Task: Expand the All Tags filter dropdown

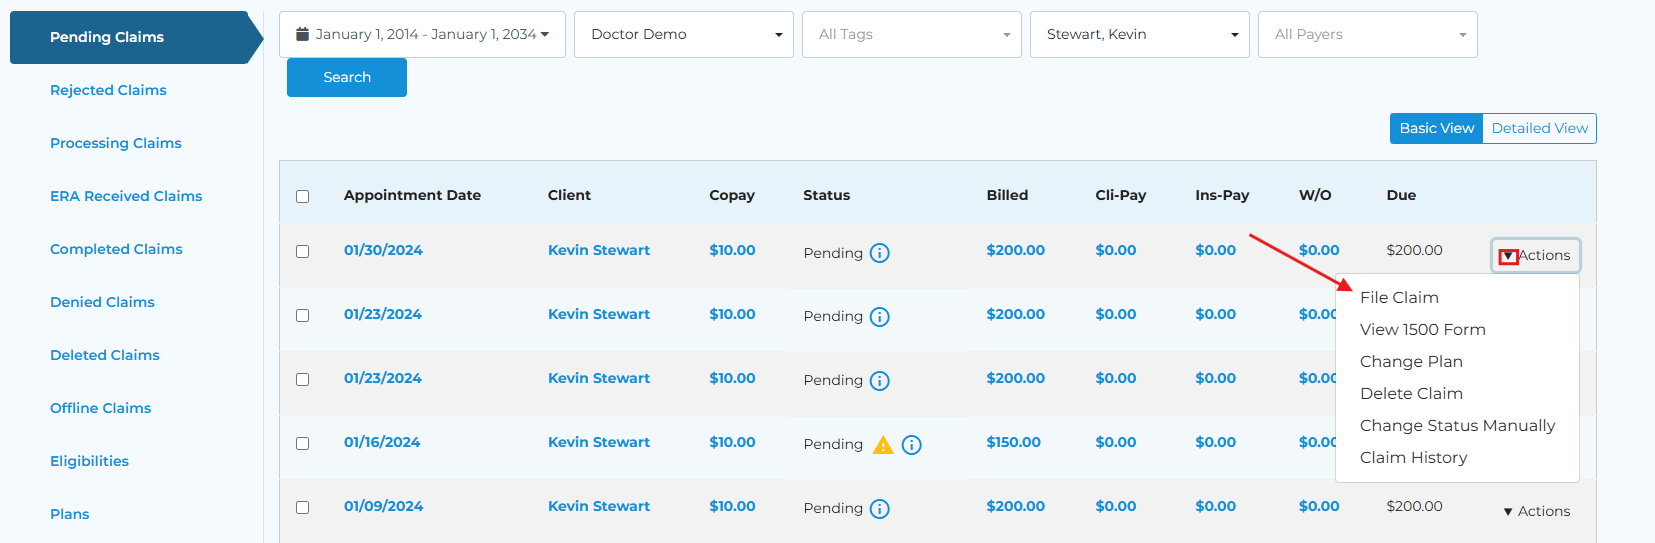Action: [911, 34]
